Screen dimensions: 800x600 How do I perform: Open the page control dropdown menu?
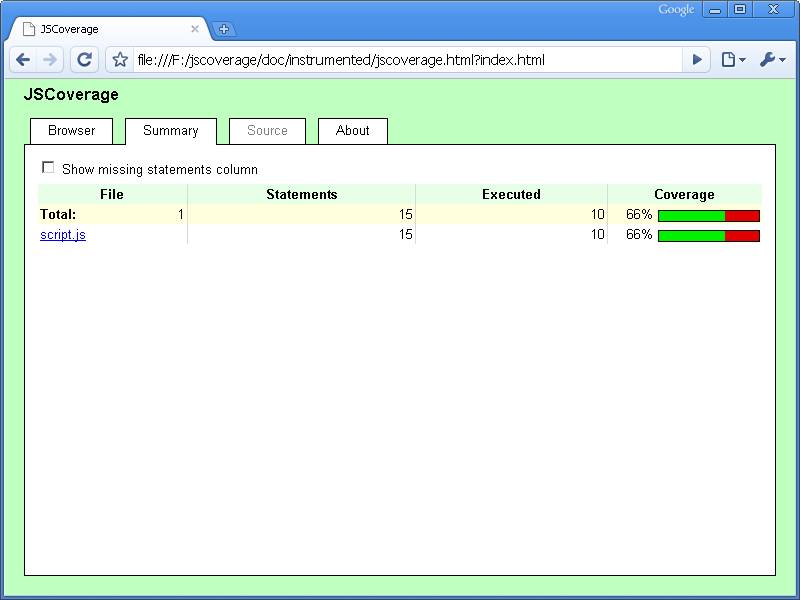[733, 60]
